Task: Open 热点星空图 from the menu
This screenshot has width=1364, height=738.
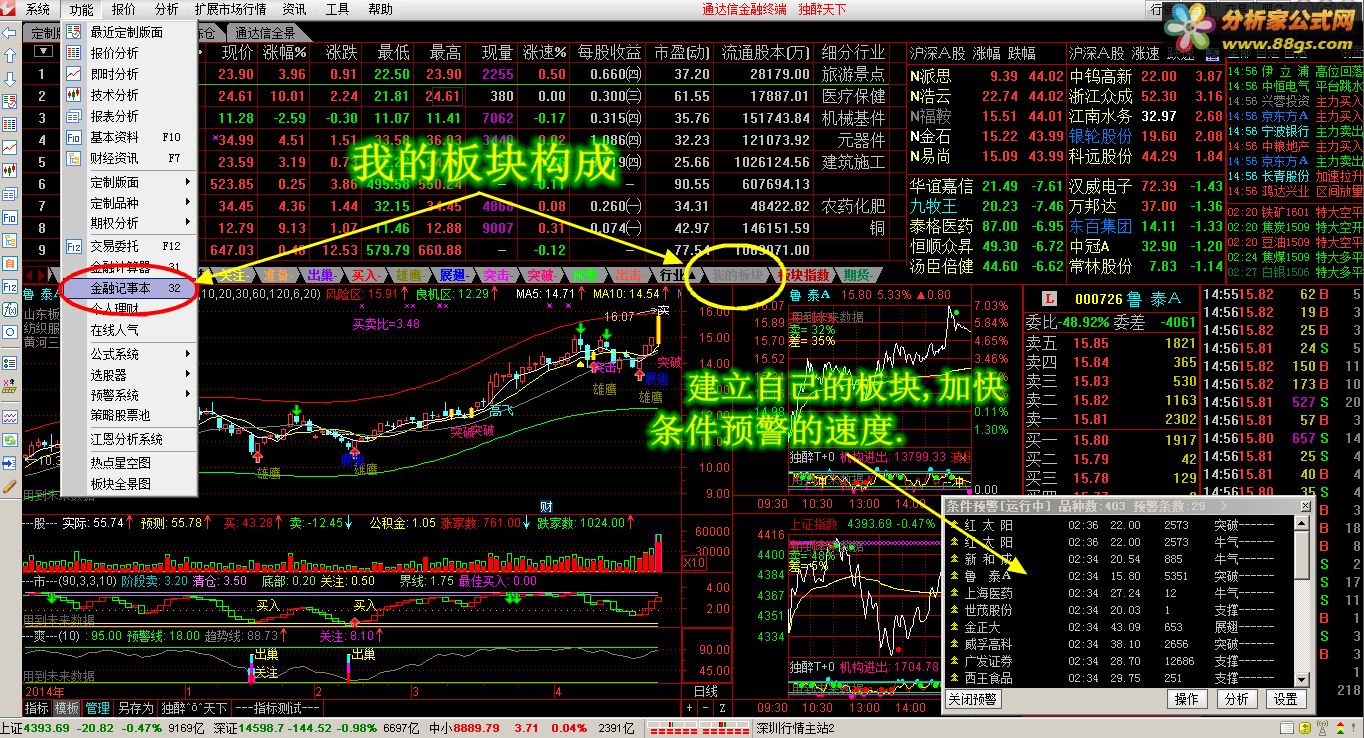Action: (129, 463)
